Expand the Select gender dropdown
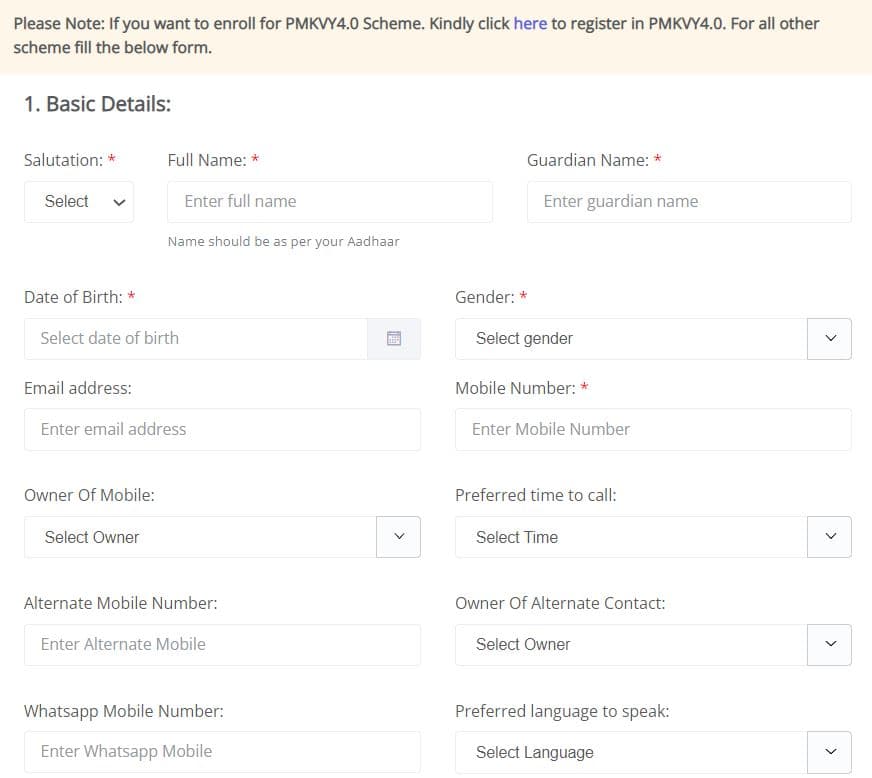872x778 pixels. click(x=630, y=339)
